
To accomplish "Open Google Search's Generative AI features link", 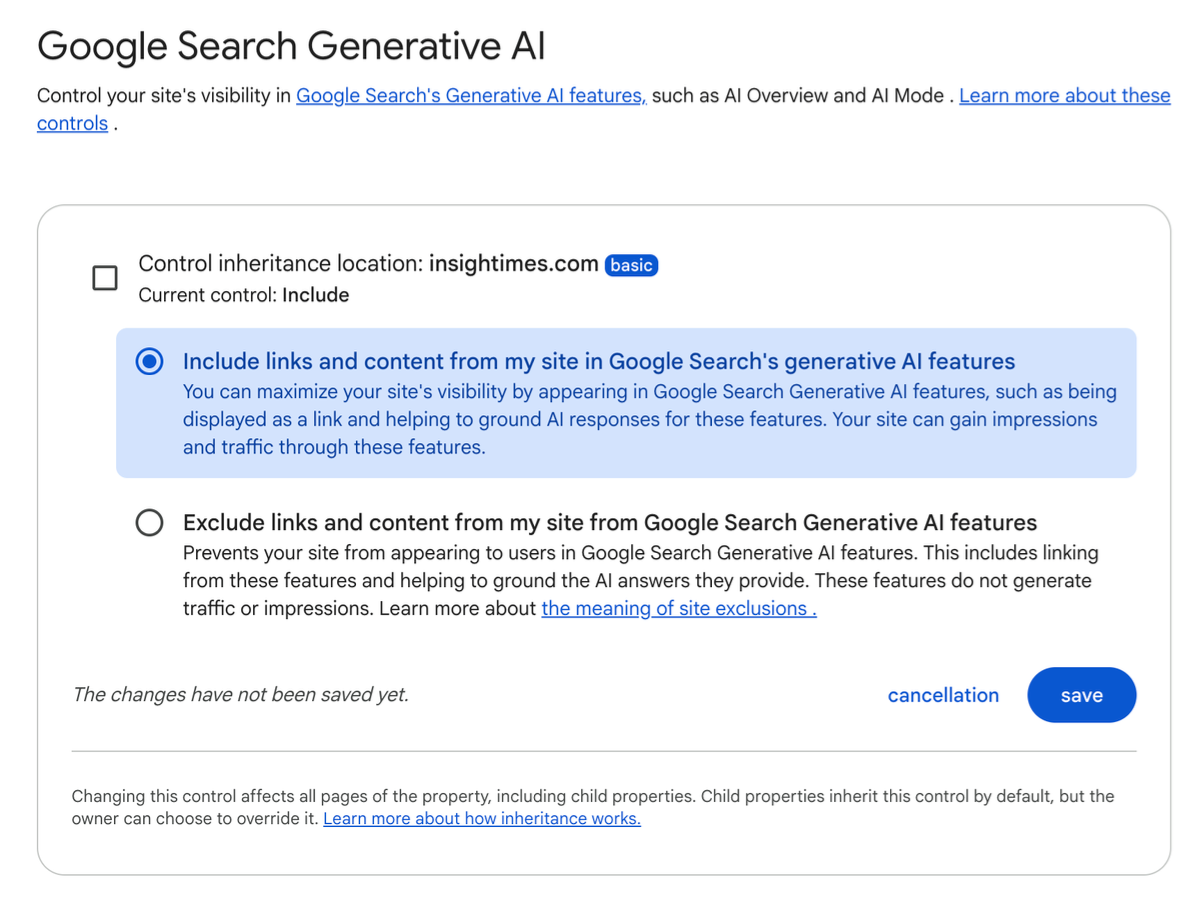I will tap(471, 96).
